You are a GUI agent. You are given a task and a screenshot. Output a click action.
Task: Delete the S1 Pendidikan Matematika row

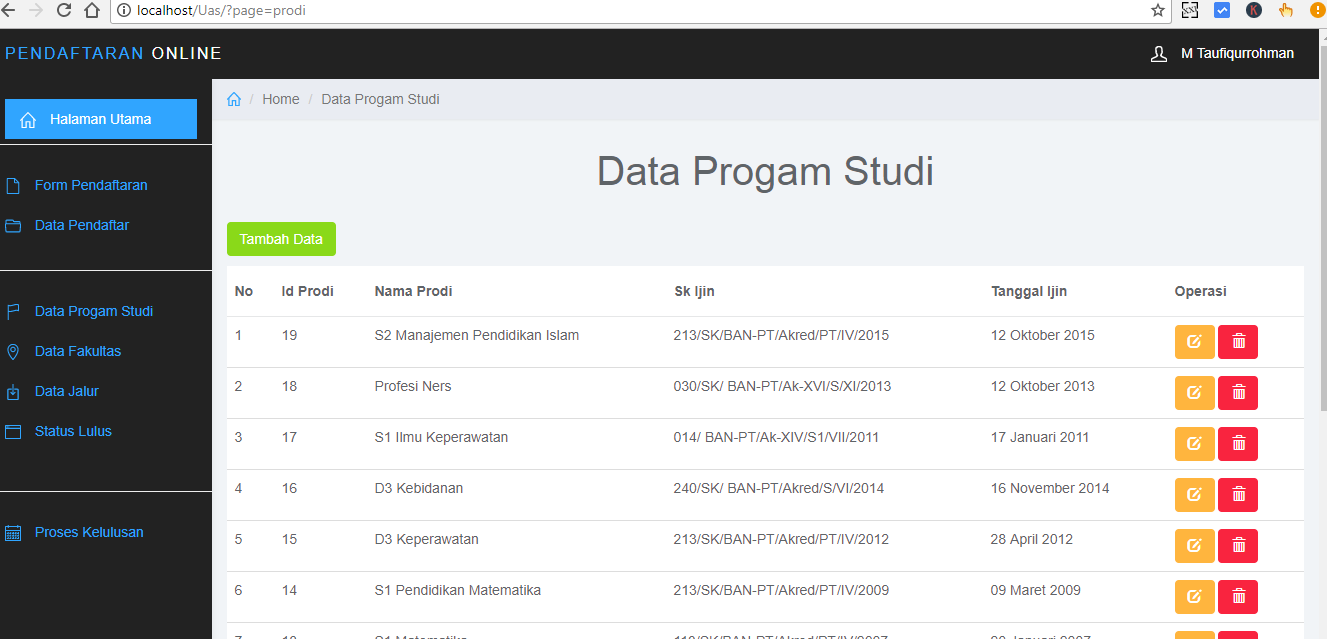point(1238,596)
